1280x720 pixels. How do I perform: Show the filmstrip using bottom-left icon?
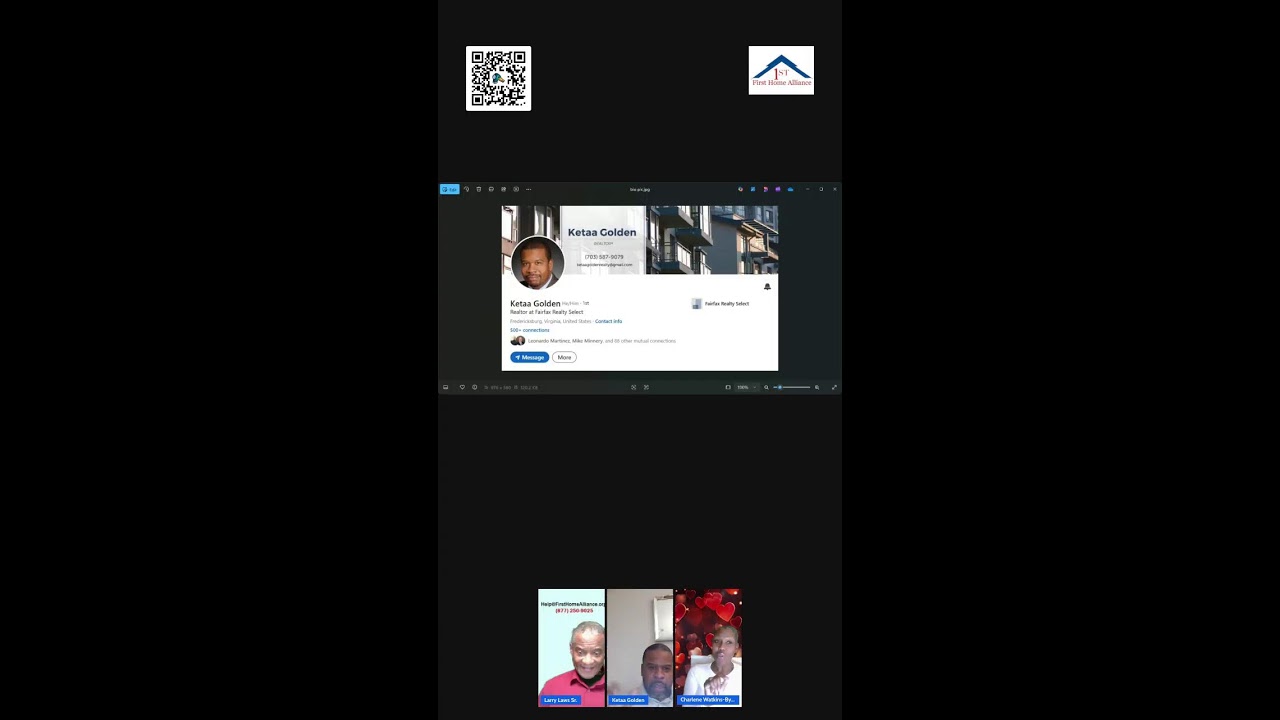446,387
